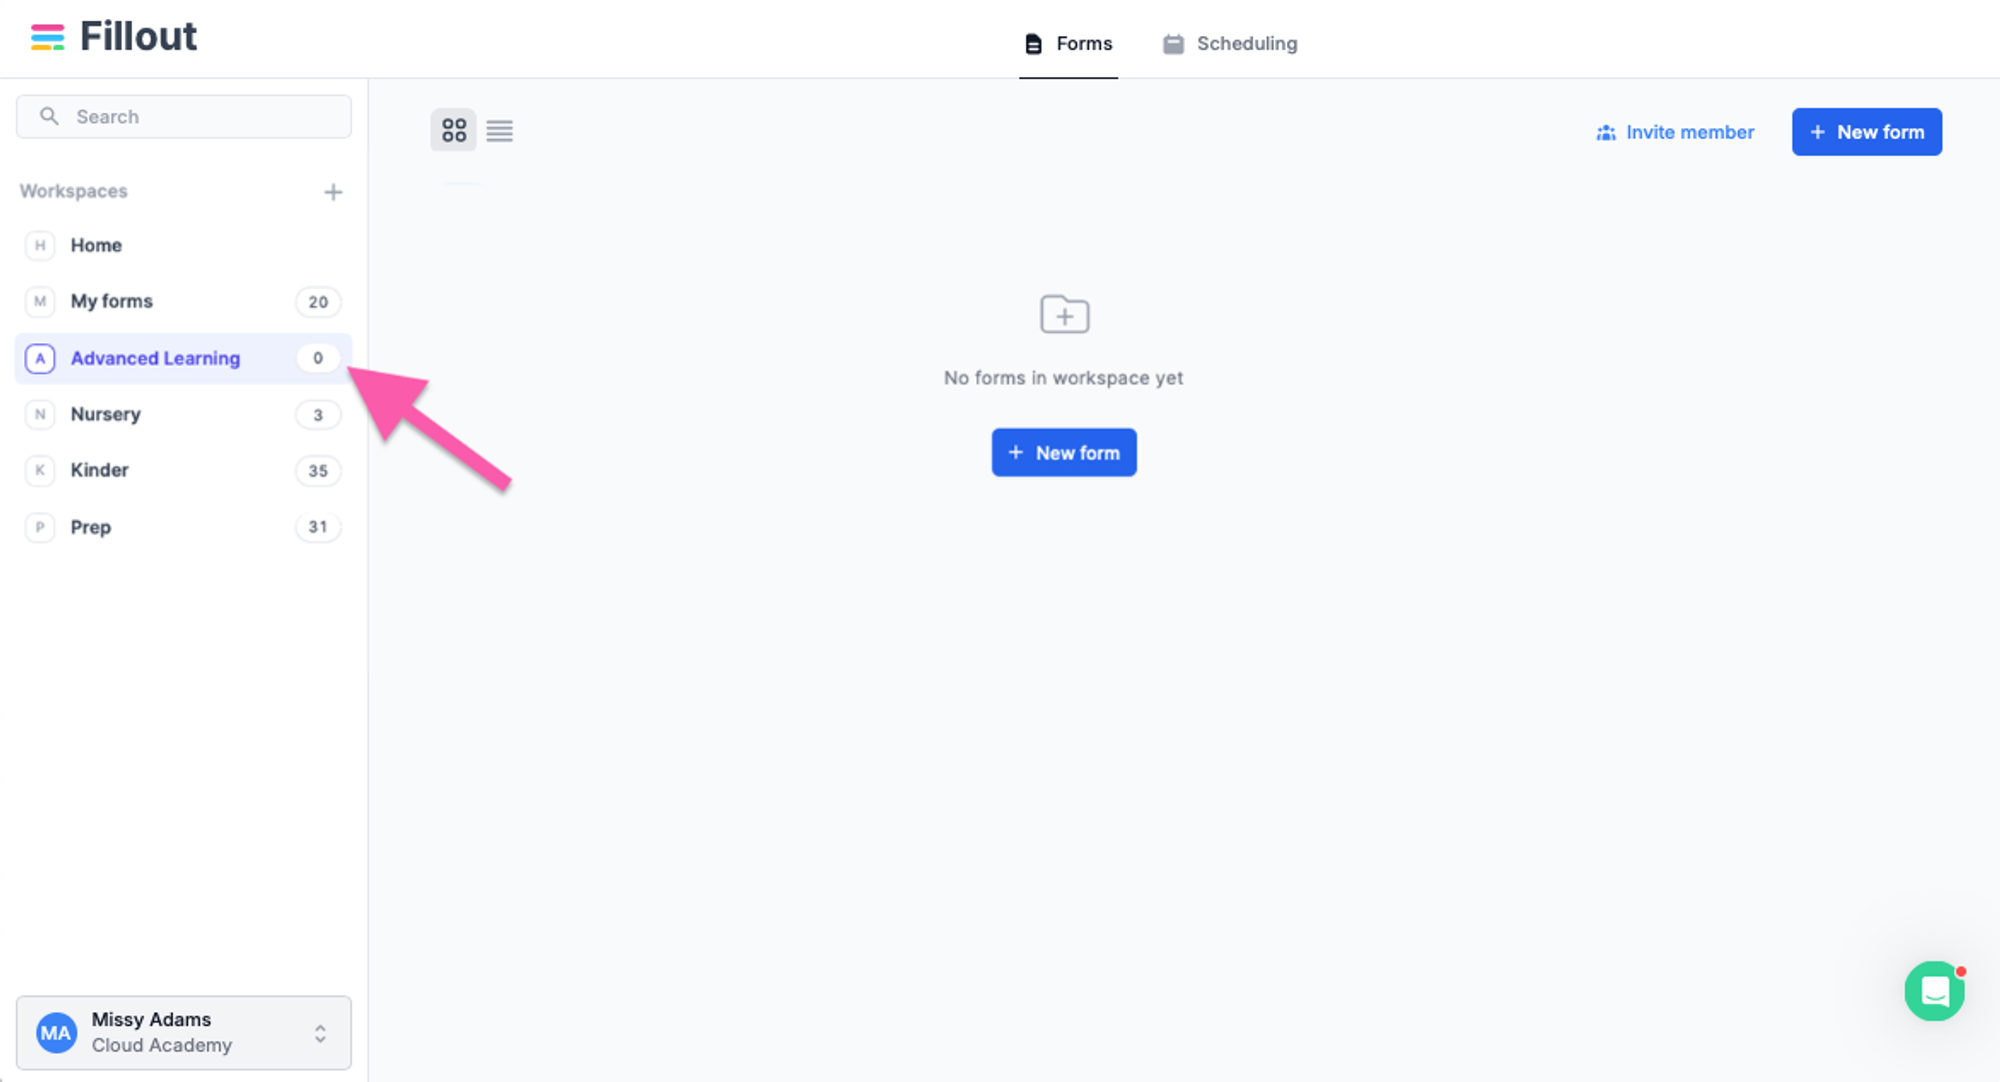This screenshot has width=2000, height=1082.
Task: Click the Invite member button
Action: (1676, 132)
